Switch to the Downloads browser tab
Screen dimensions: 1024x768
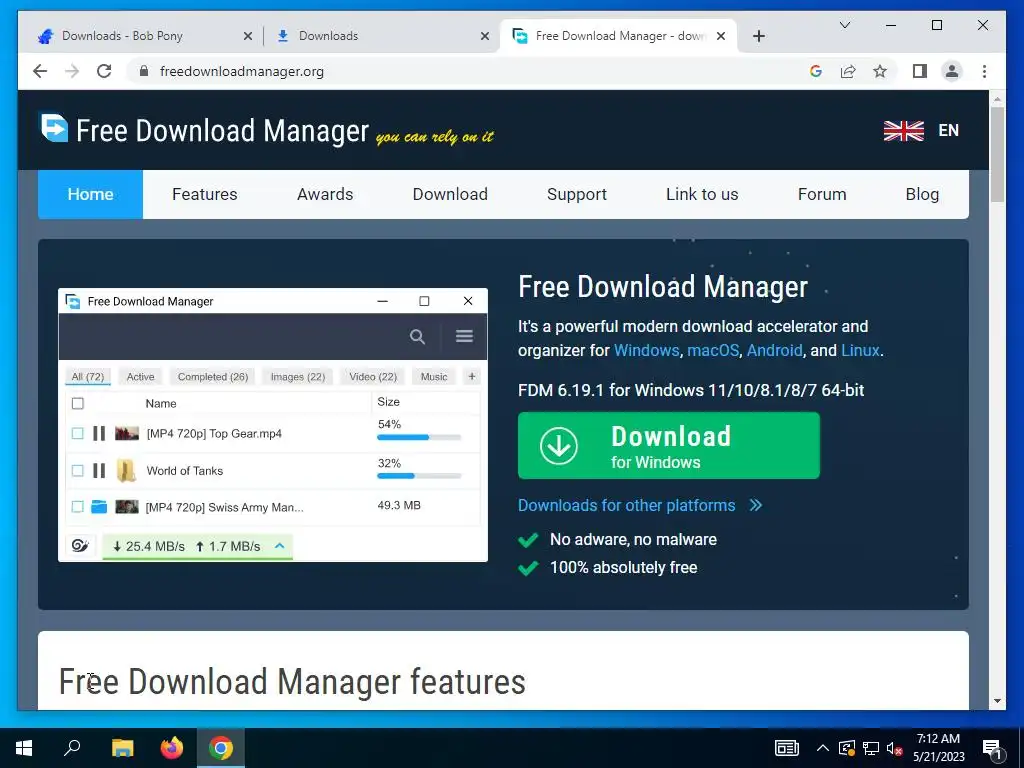tap(382, 36)
